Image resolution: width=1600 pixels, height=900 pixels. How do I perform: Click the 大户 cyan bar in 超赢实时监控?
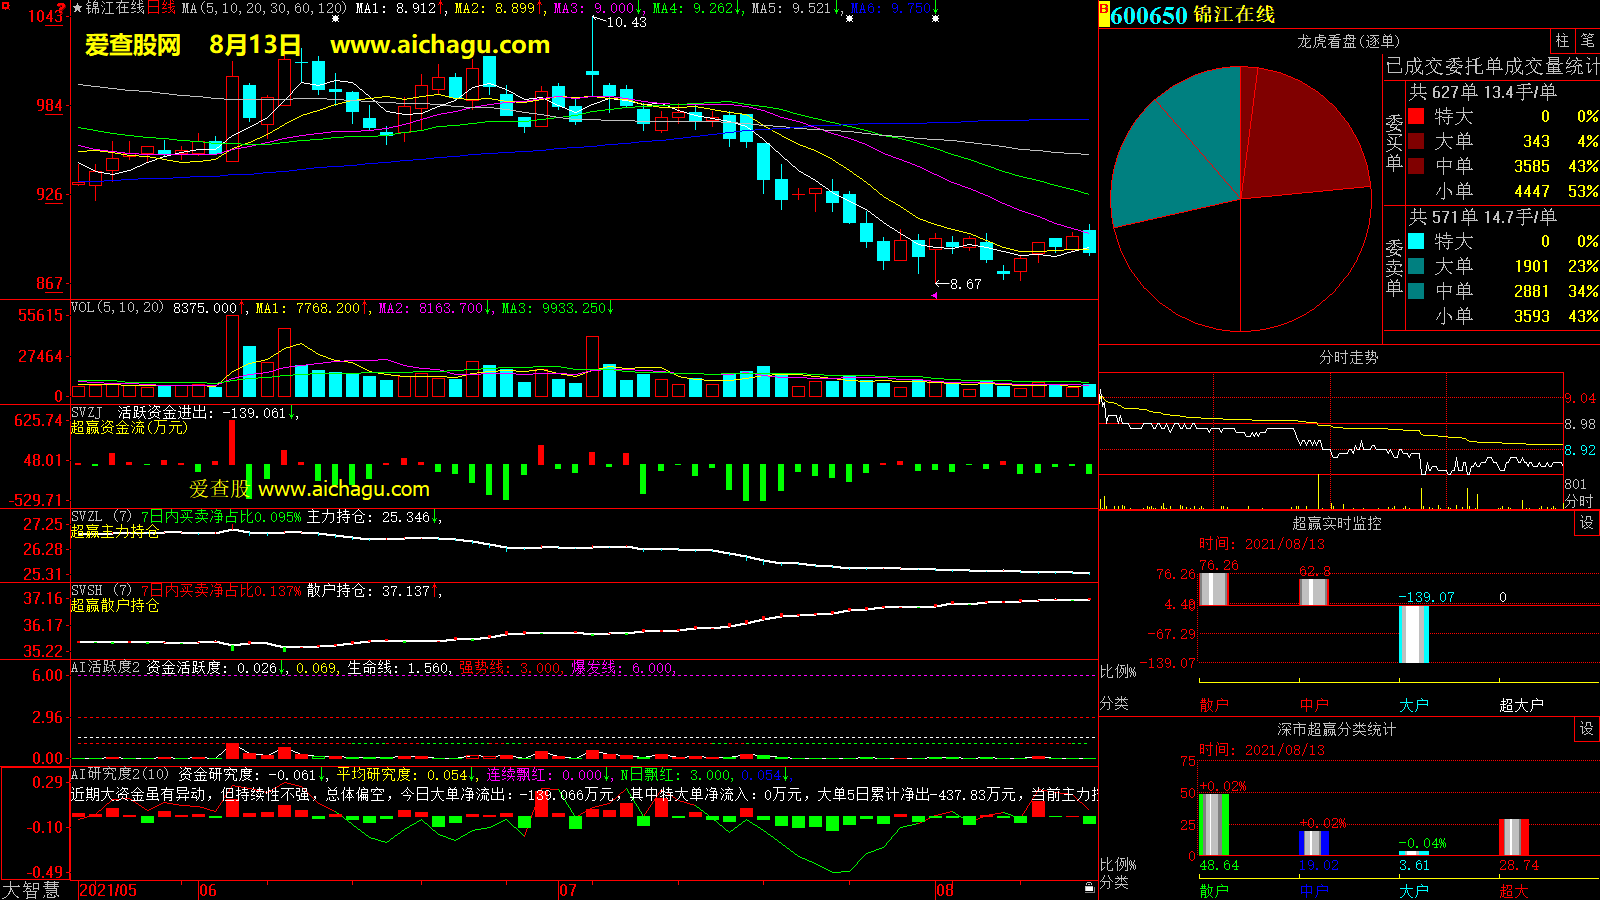point(1413,634)
